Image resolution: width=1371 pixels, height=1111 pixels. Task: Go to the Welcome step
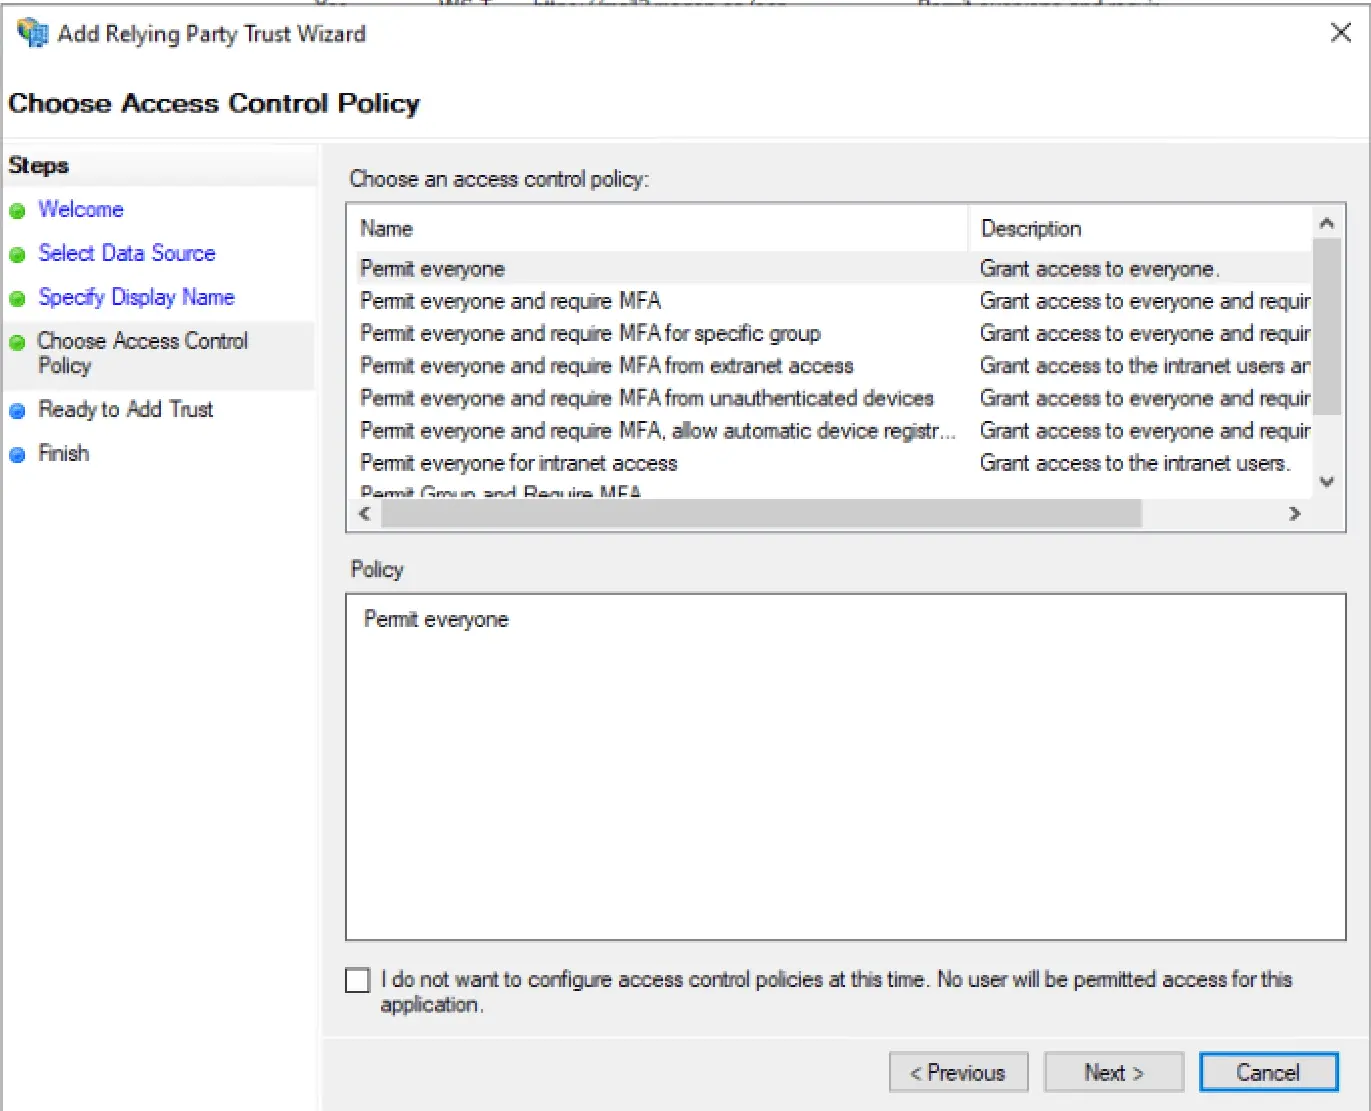(81, 210)
